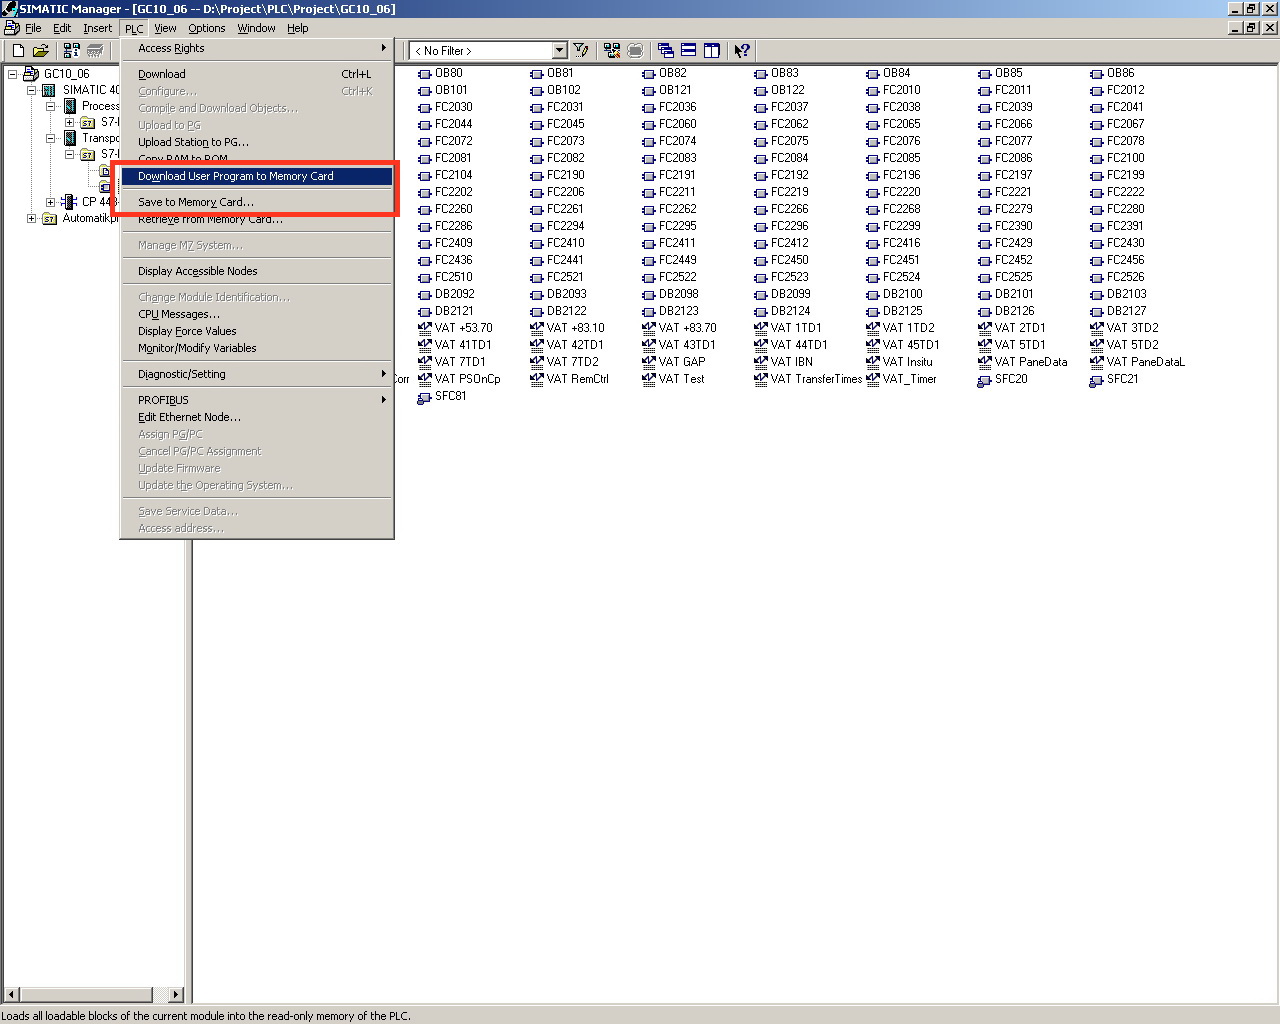Open the PROFIBUS submenu
The width and height of the screenshot is (1280, 1024).
pyautogui.click(x=257, y=400)
